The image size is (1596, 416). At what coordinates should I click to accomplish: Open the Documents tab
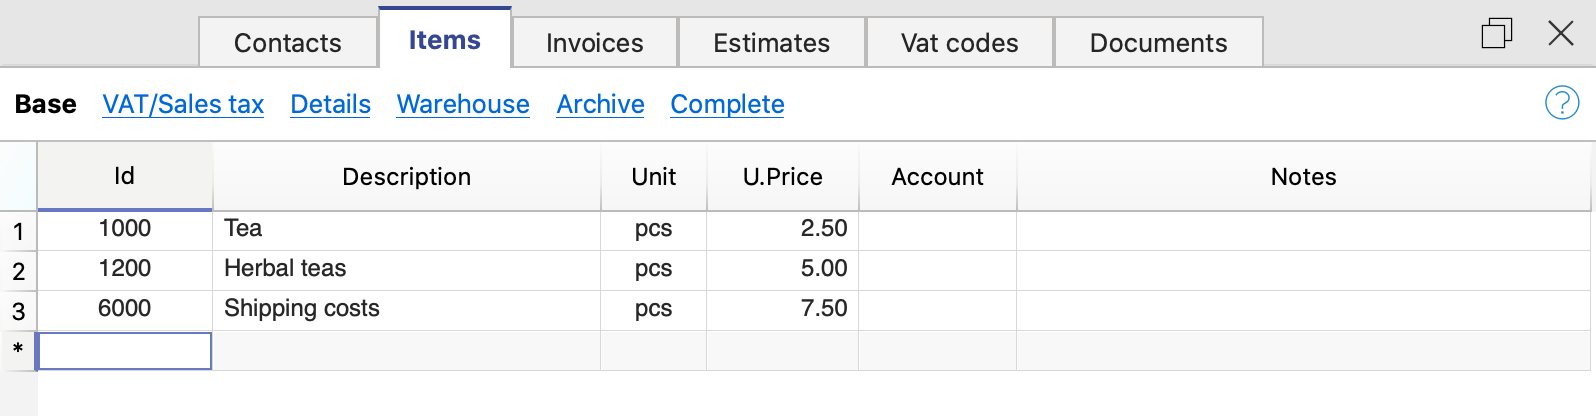(1158, 43)
